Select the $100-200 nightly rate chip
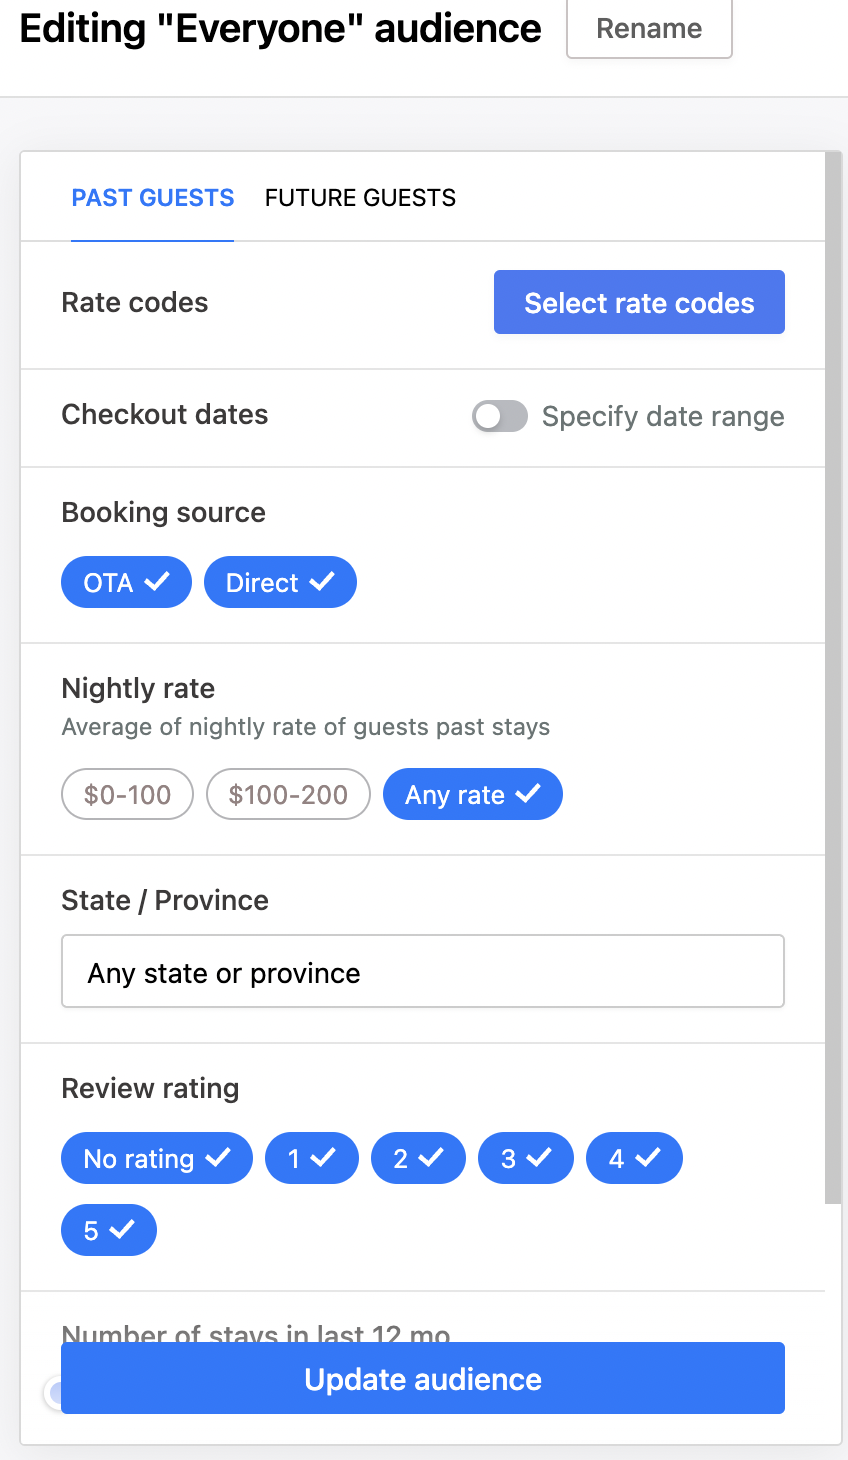 click(288, 794)
